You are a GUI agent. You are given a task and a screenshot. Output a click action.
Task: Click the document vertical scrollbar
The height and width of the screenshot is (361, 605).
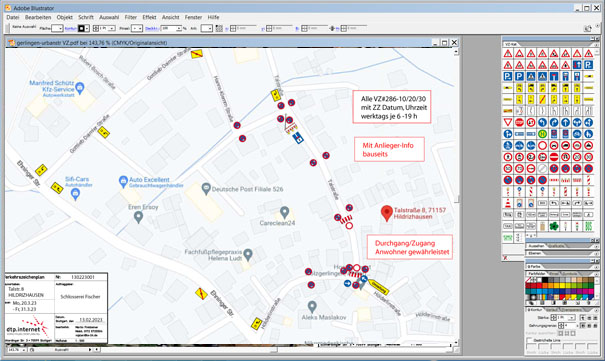(x=456, y=195)
